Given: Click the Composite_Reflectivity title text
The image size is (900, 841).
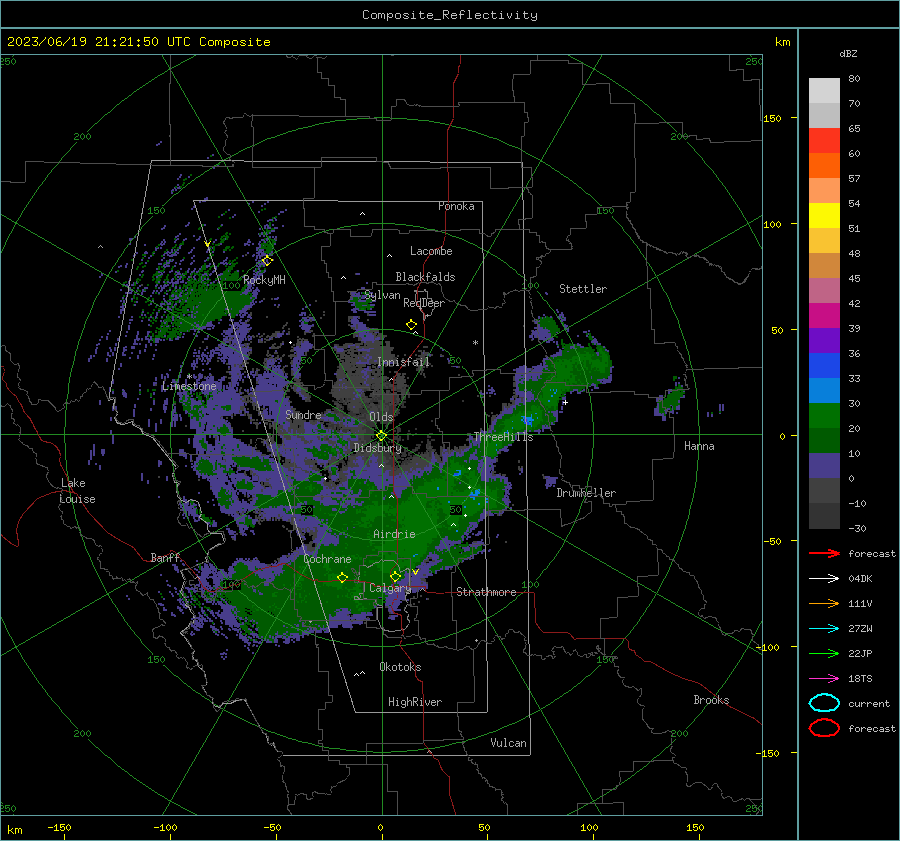Looking at the screenshot, I should pyautogui.click(x=450, y=15).
